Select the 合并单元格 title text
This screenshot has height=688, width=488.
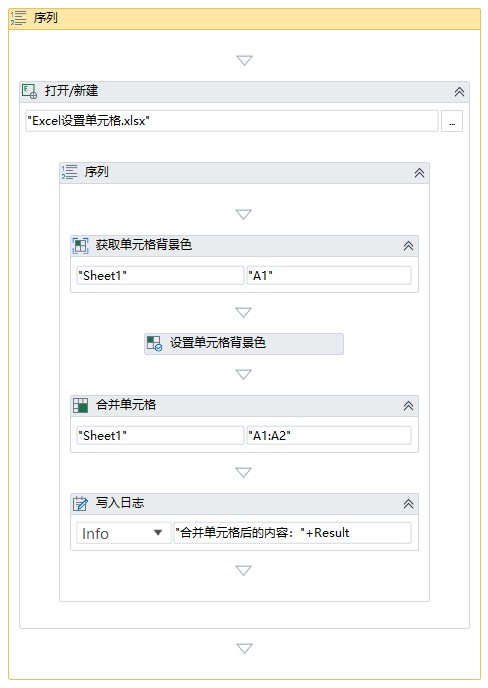[126, 405]
